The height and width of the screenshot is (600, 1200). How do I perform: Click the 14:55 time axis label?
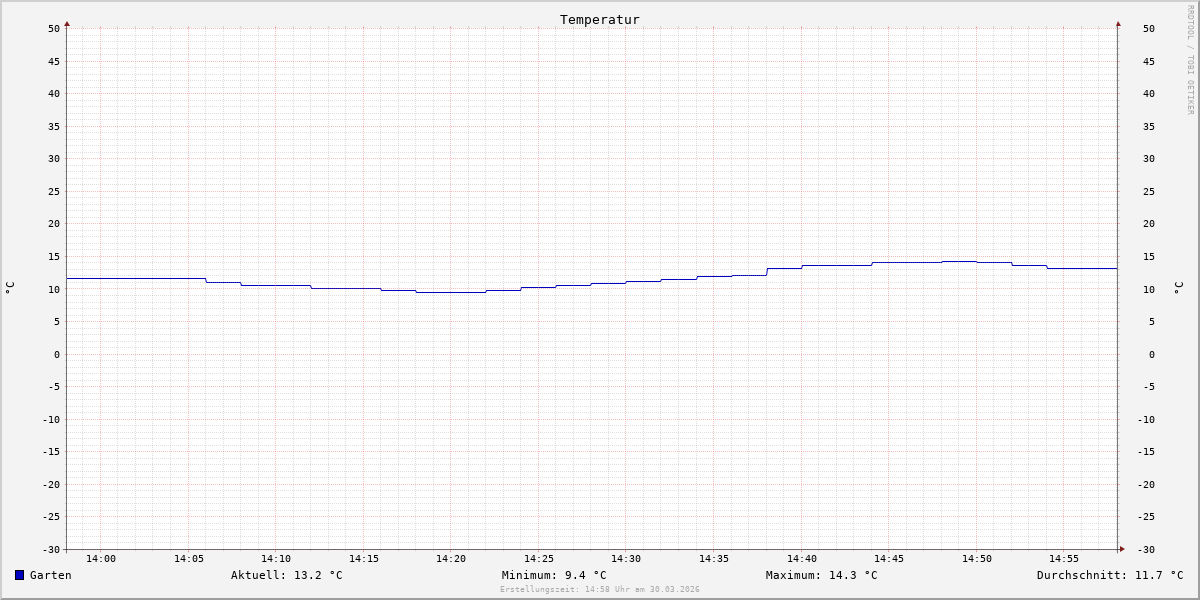pos(1064,558)
